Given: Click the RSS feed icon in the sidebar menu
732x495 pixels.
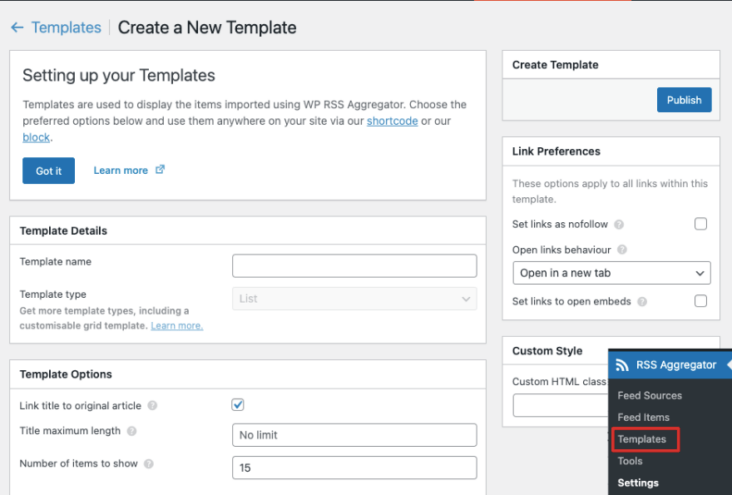Looking at the screenshot, I should (622, 365).
